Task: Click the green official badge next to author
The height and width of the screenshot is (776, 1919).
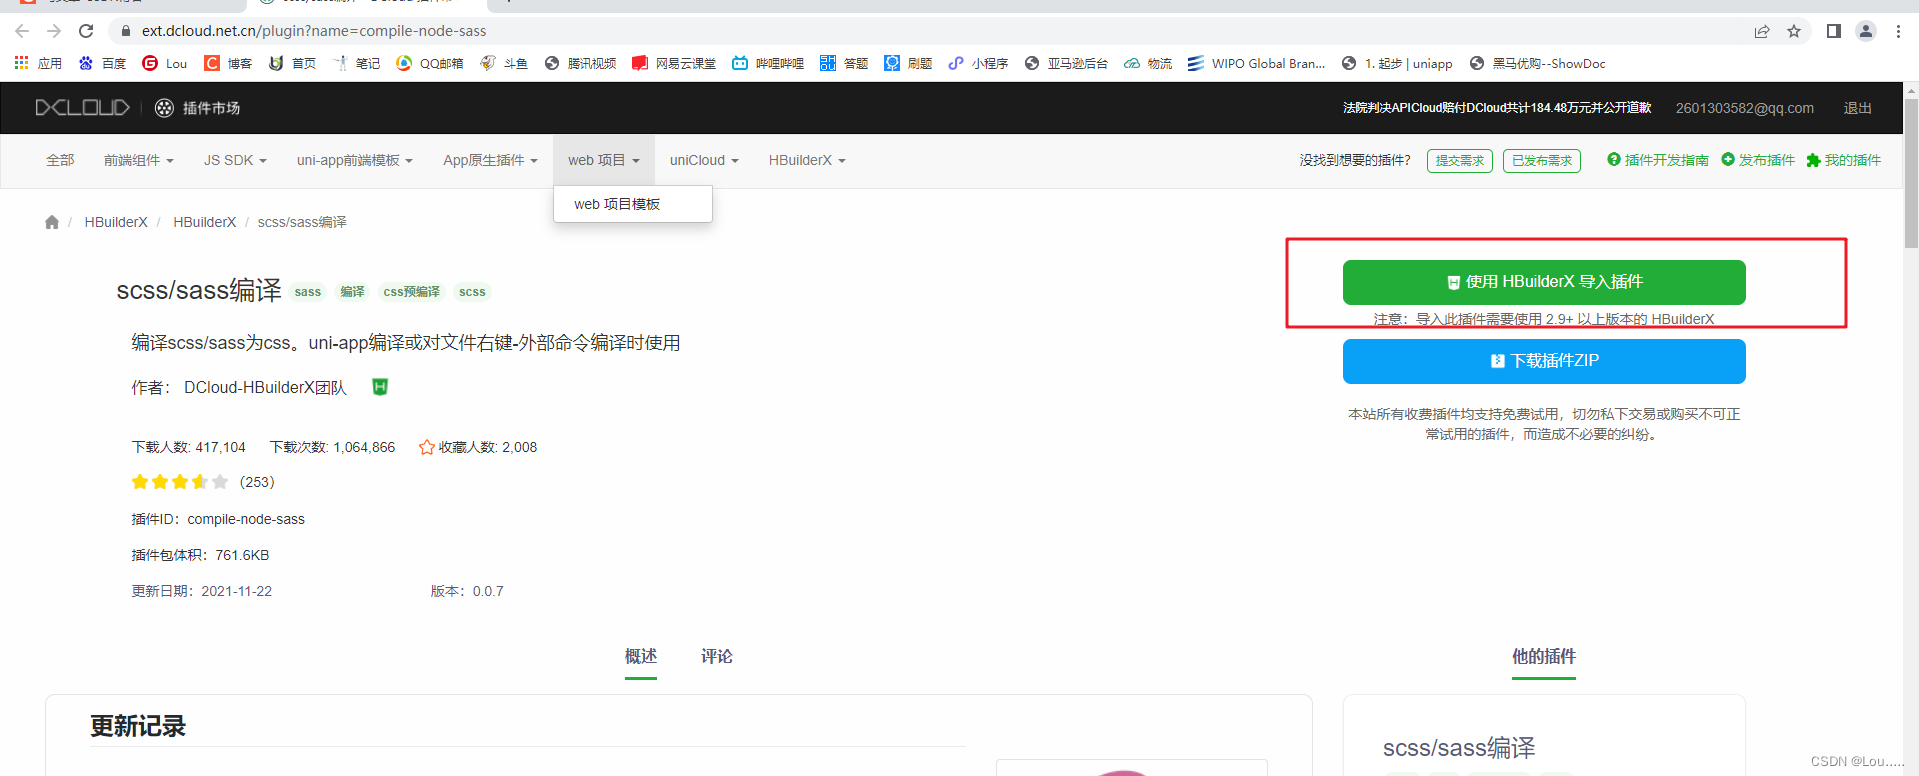Action: (x=380, y=387)
